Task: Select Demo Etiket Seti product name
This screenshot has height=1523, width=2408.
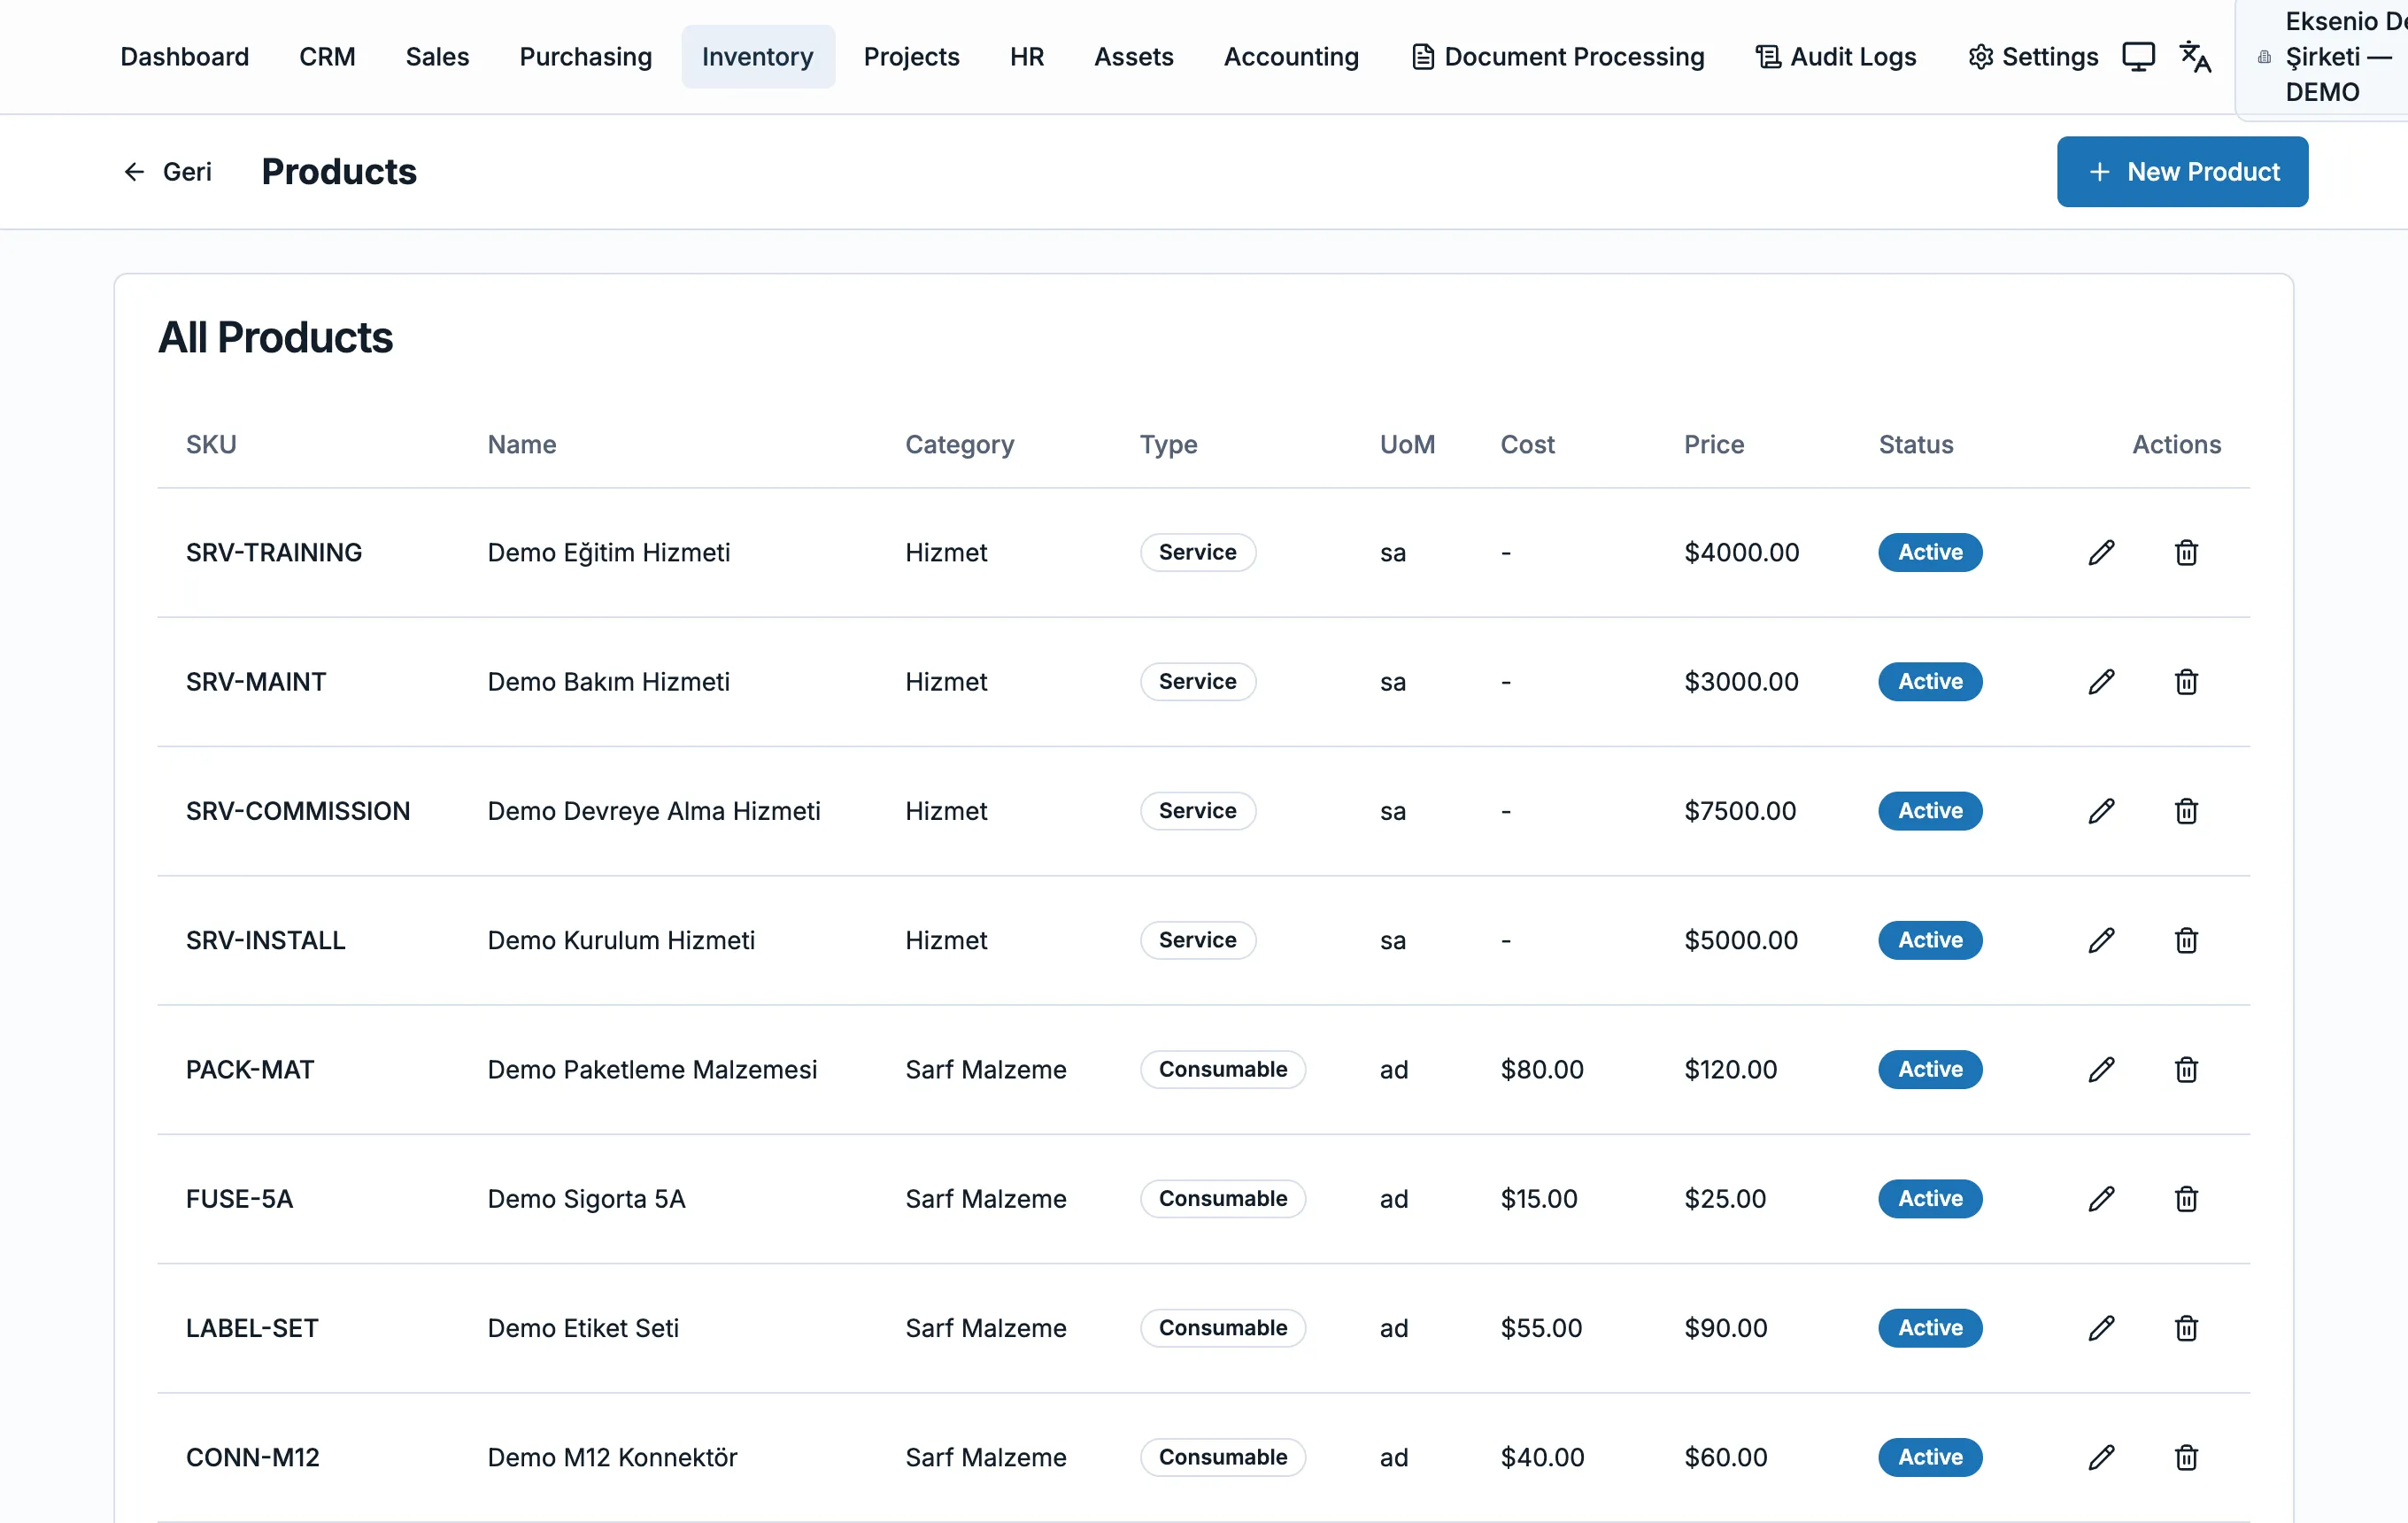Action: pyautogui.click(x=583, y=1328)
